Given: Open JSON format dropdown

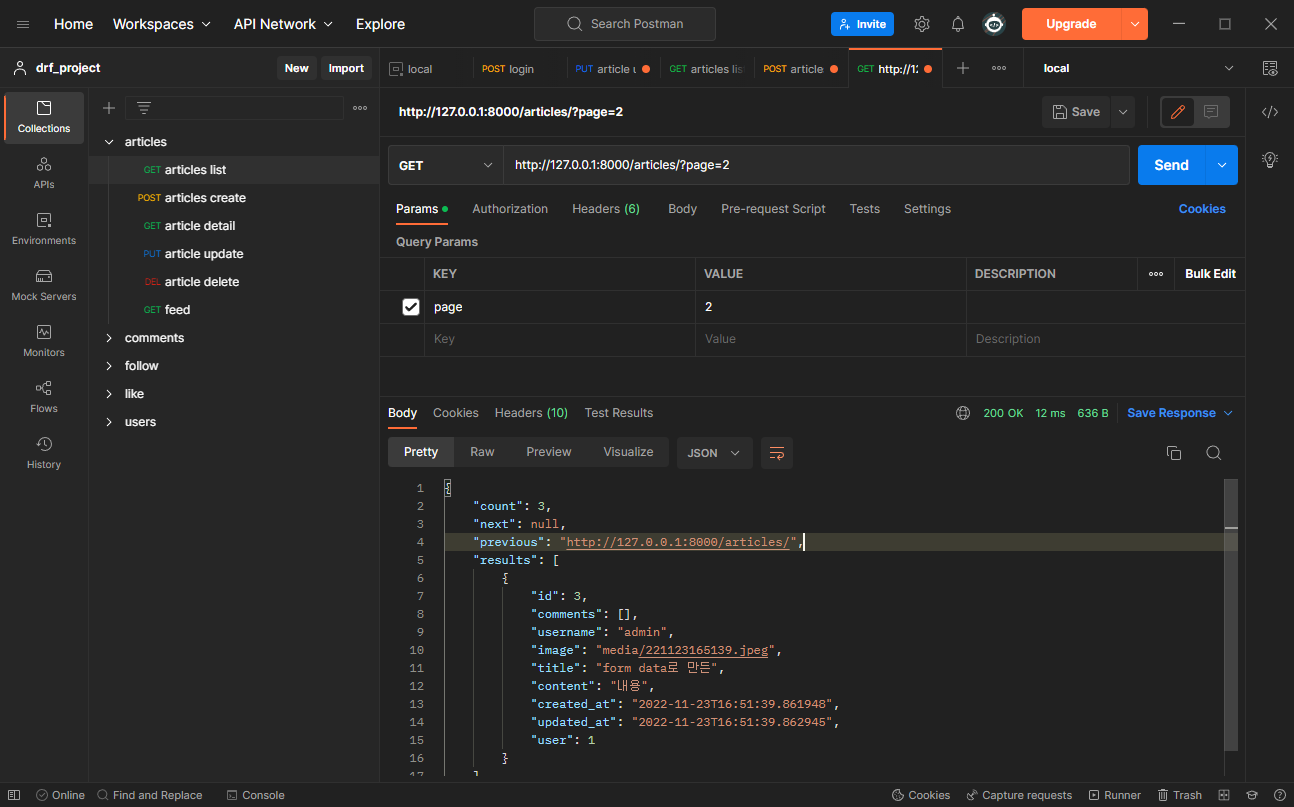Looking at the screenshot, I should [714, 453].
